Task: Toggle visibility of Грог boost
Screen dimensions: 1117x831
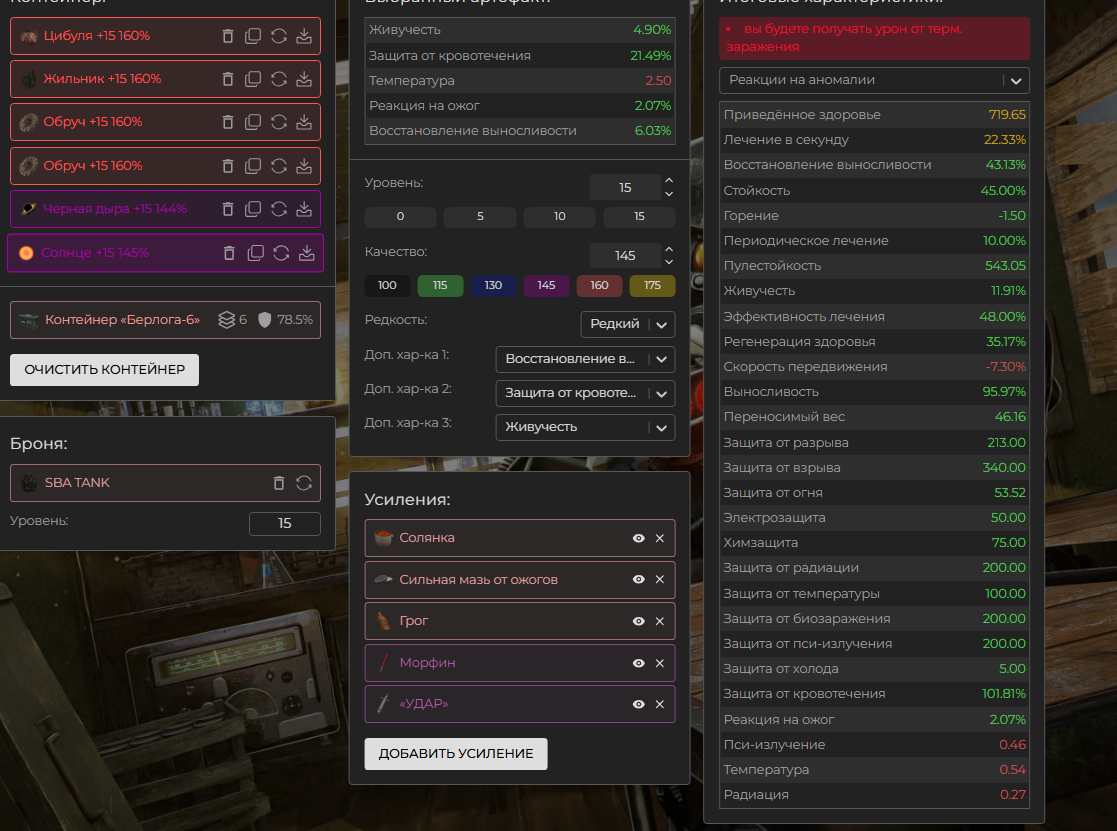Action: [x=638, y=621]
